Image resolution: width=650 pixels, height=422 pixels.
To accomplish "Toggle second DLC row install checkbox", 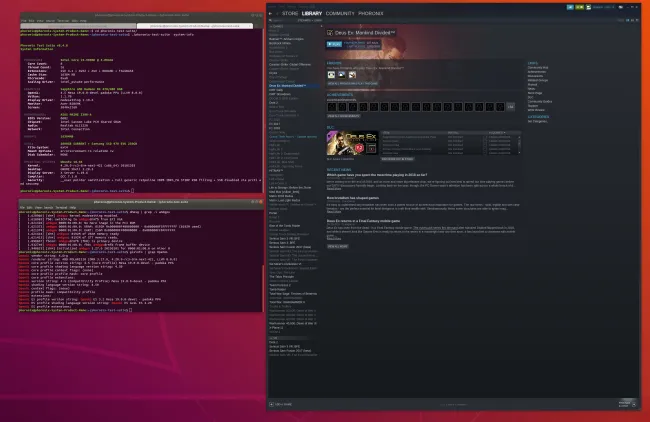I will tap(485, 141).
